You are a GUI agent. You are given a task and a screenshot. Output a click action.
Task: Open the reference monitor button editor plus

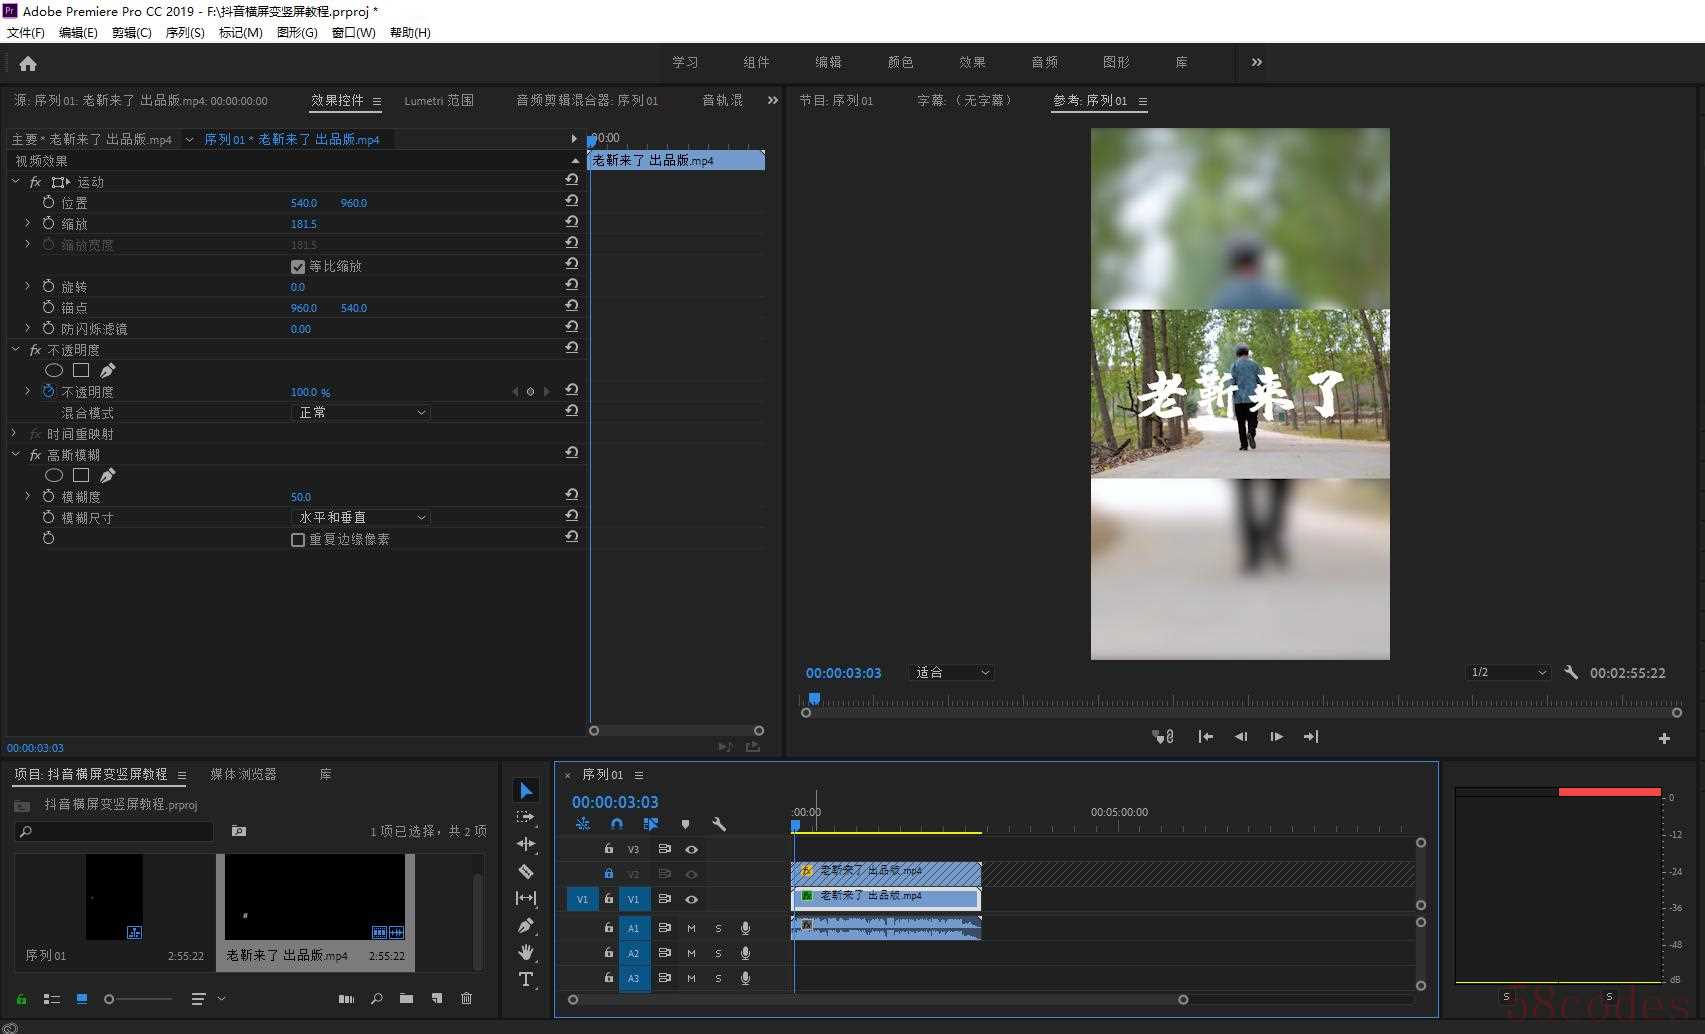(x=1664, y=738)
